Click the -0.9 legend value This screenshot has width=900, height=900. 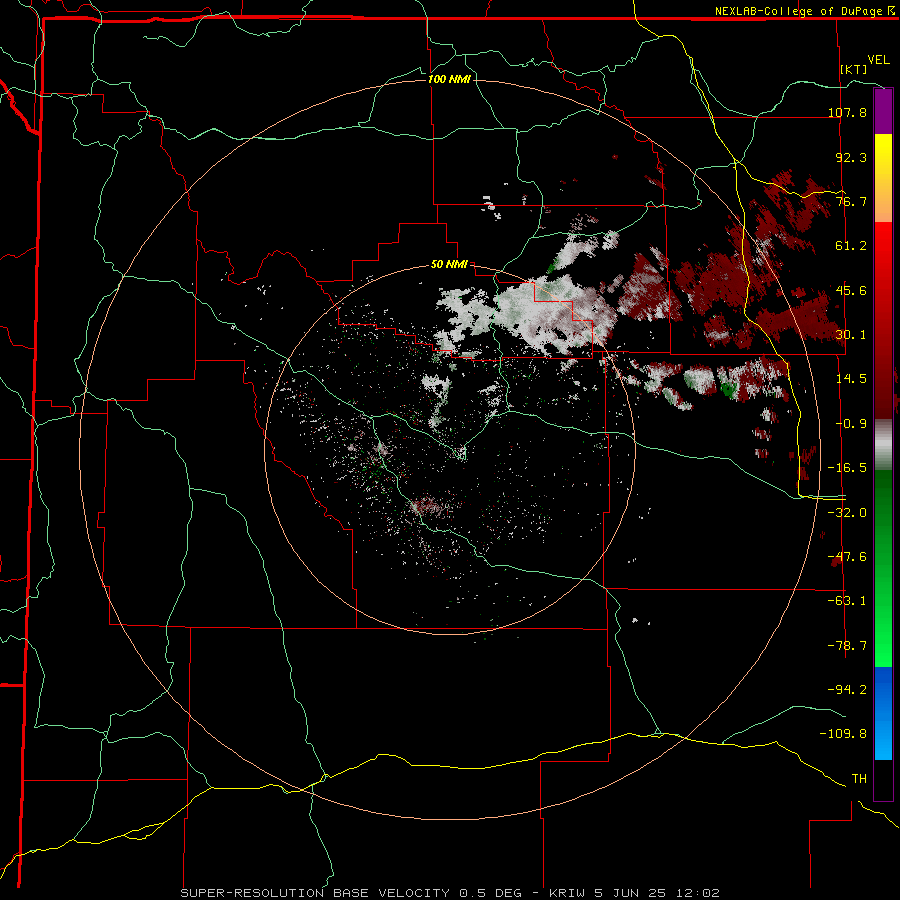pos(851,424)
